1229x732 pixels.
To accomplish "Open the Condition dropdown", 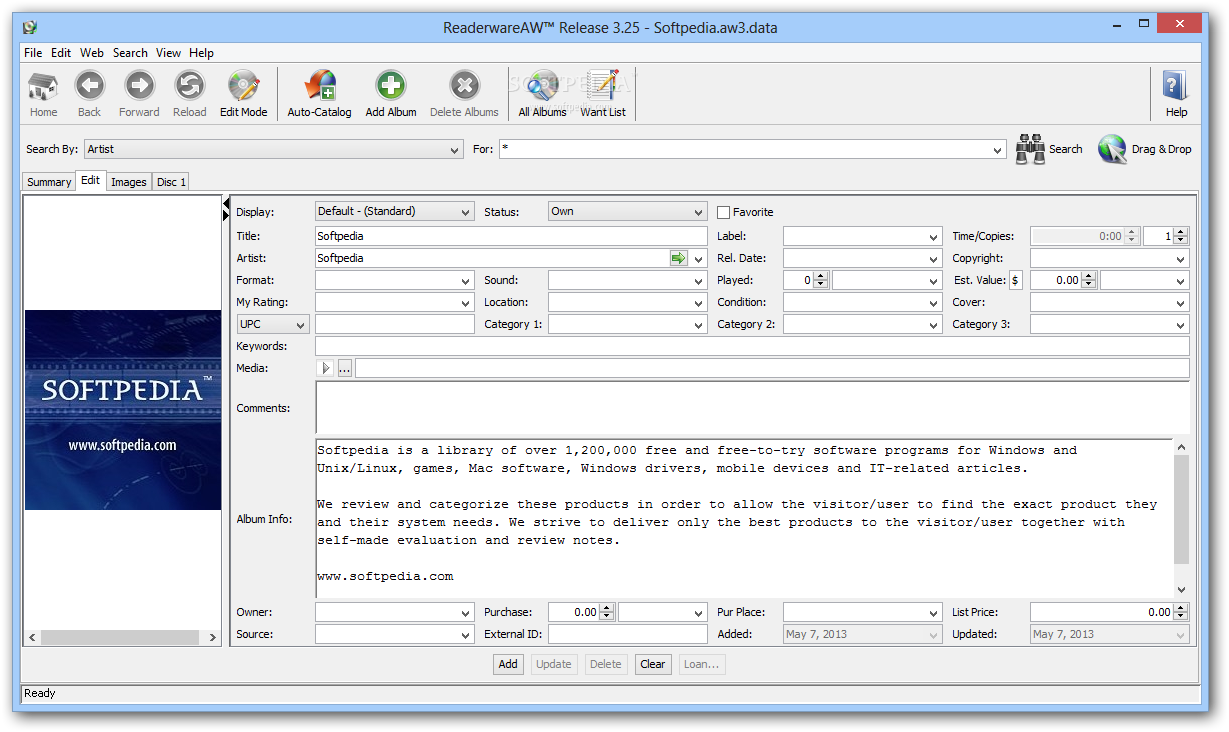I will [x=862, y=302].
